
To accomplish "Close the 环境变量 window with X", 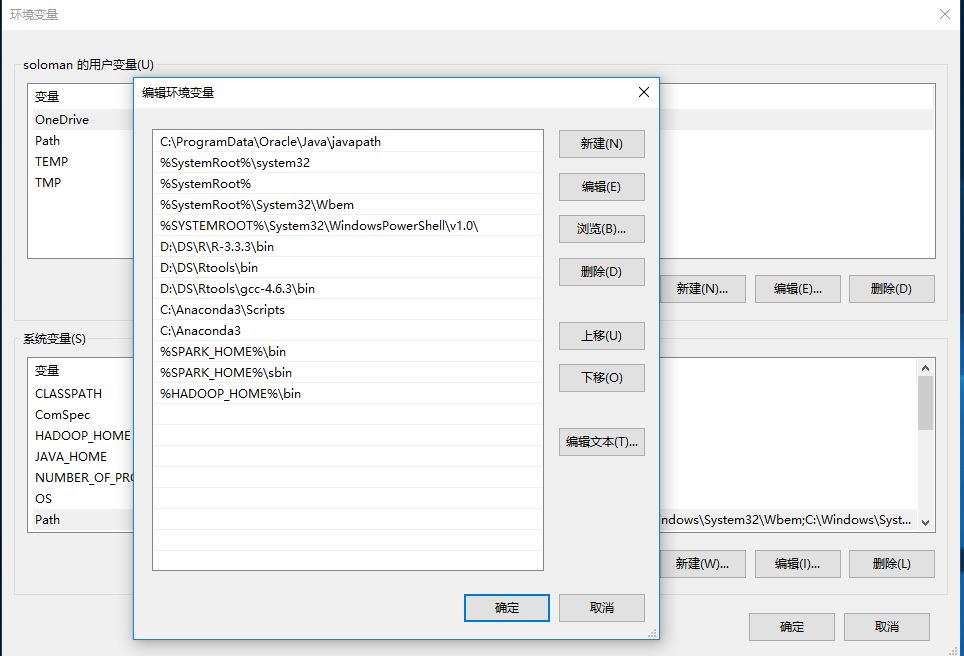I will (x=945, y=14).
